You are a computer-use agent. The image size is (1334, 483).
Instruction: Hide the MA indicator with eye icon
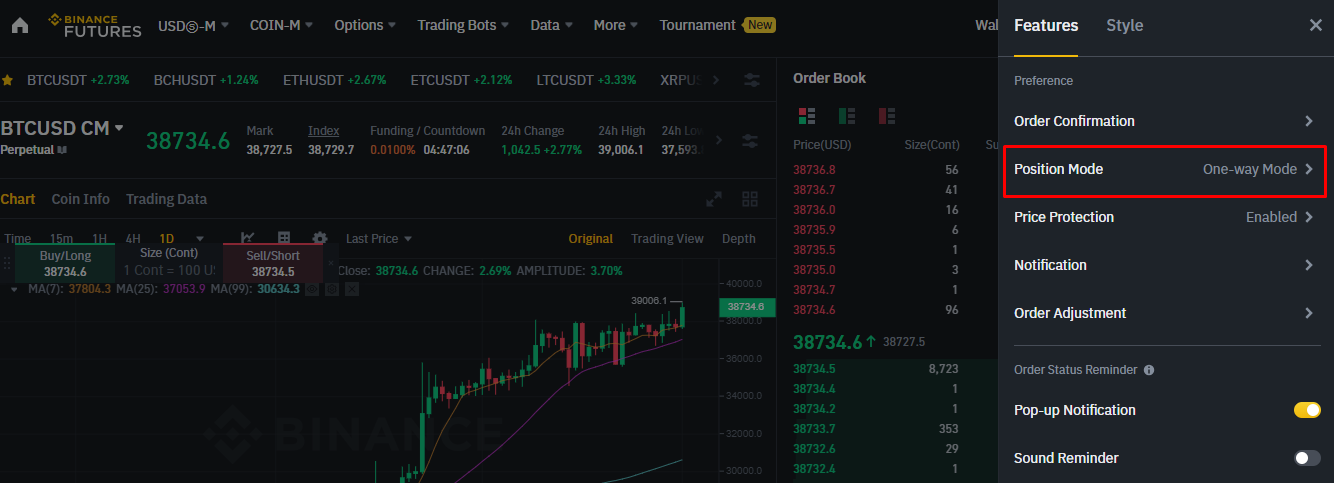(x=312, y=289)
